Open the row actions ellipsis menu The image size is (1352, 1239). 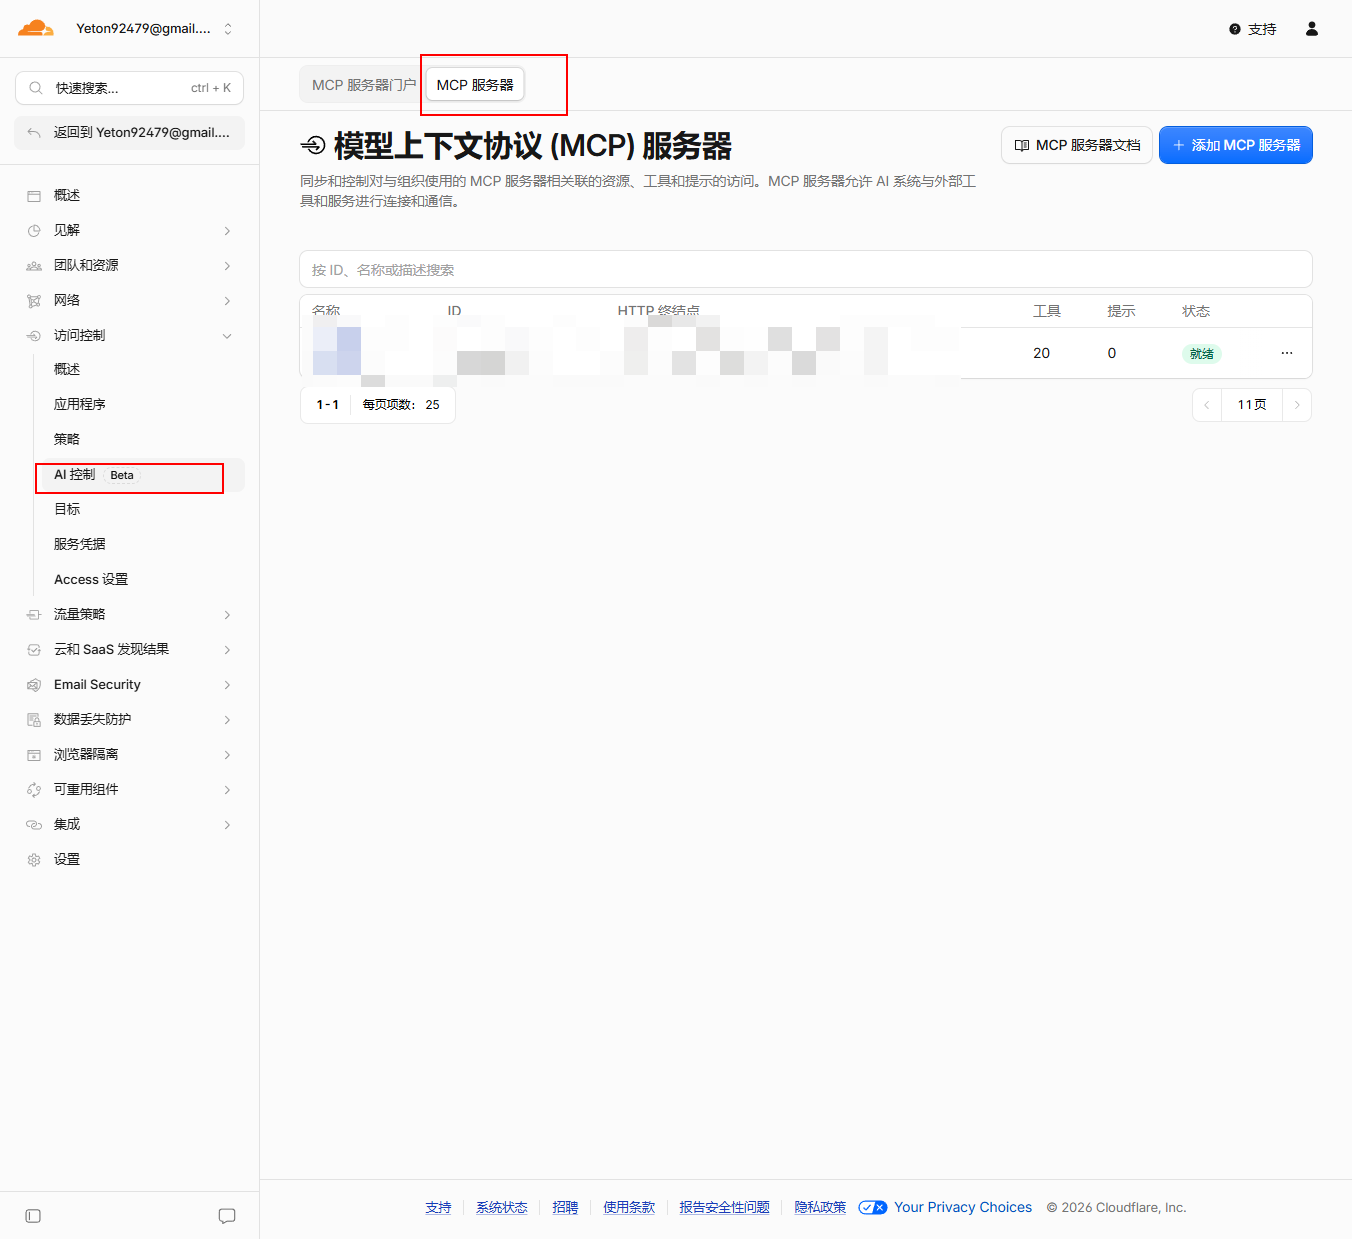[1287, 353]
